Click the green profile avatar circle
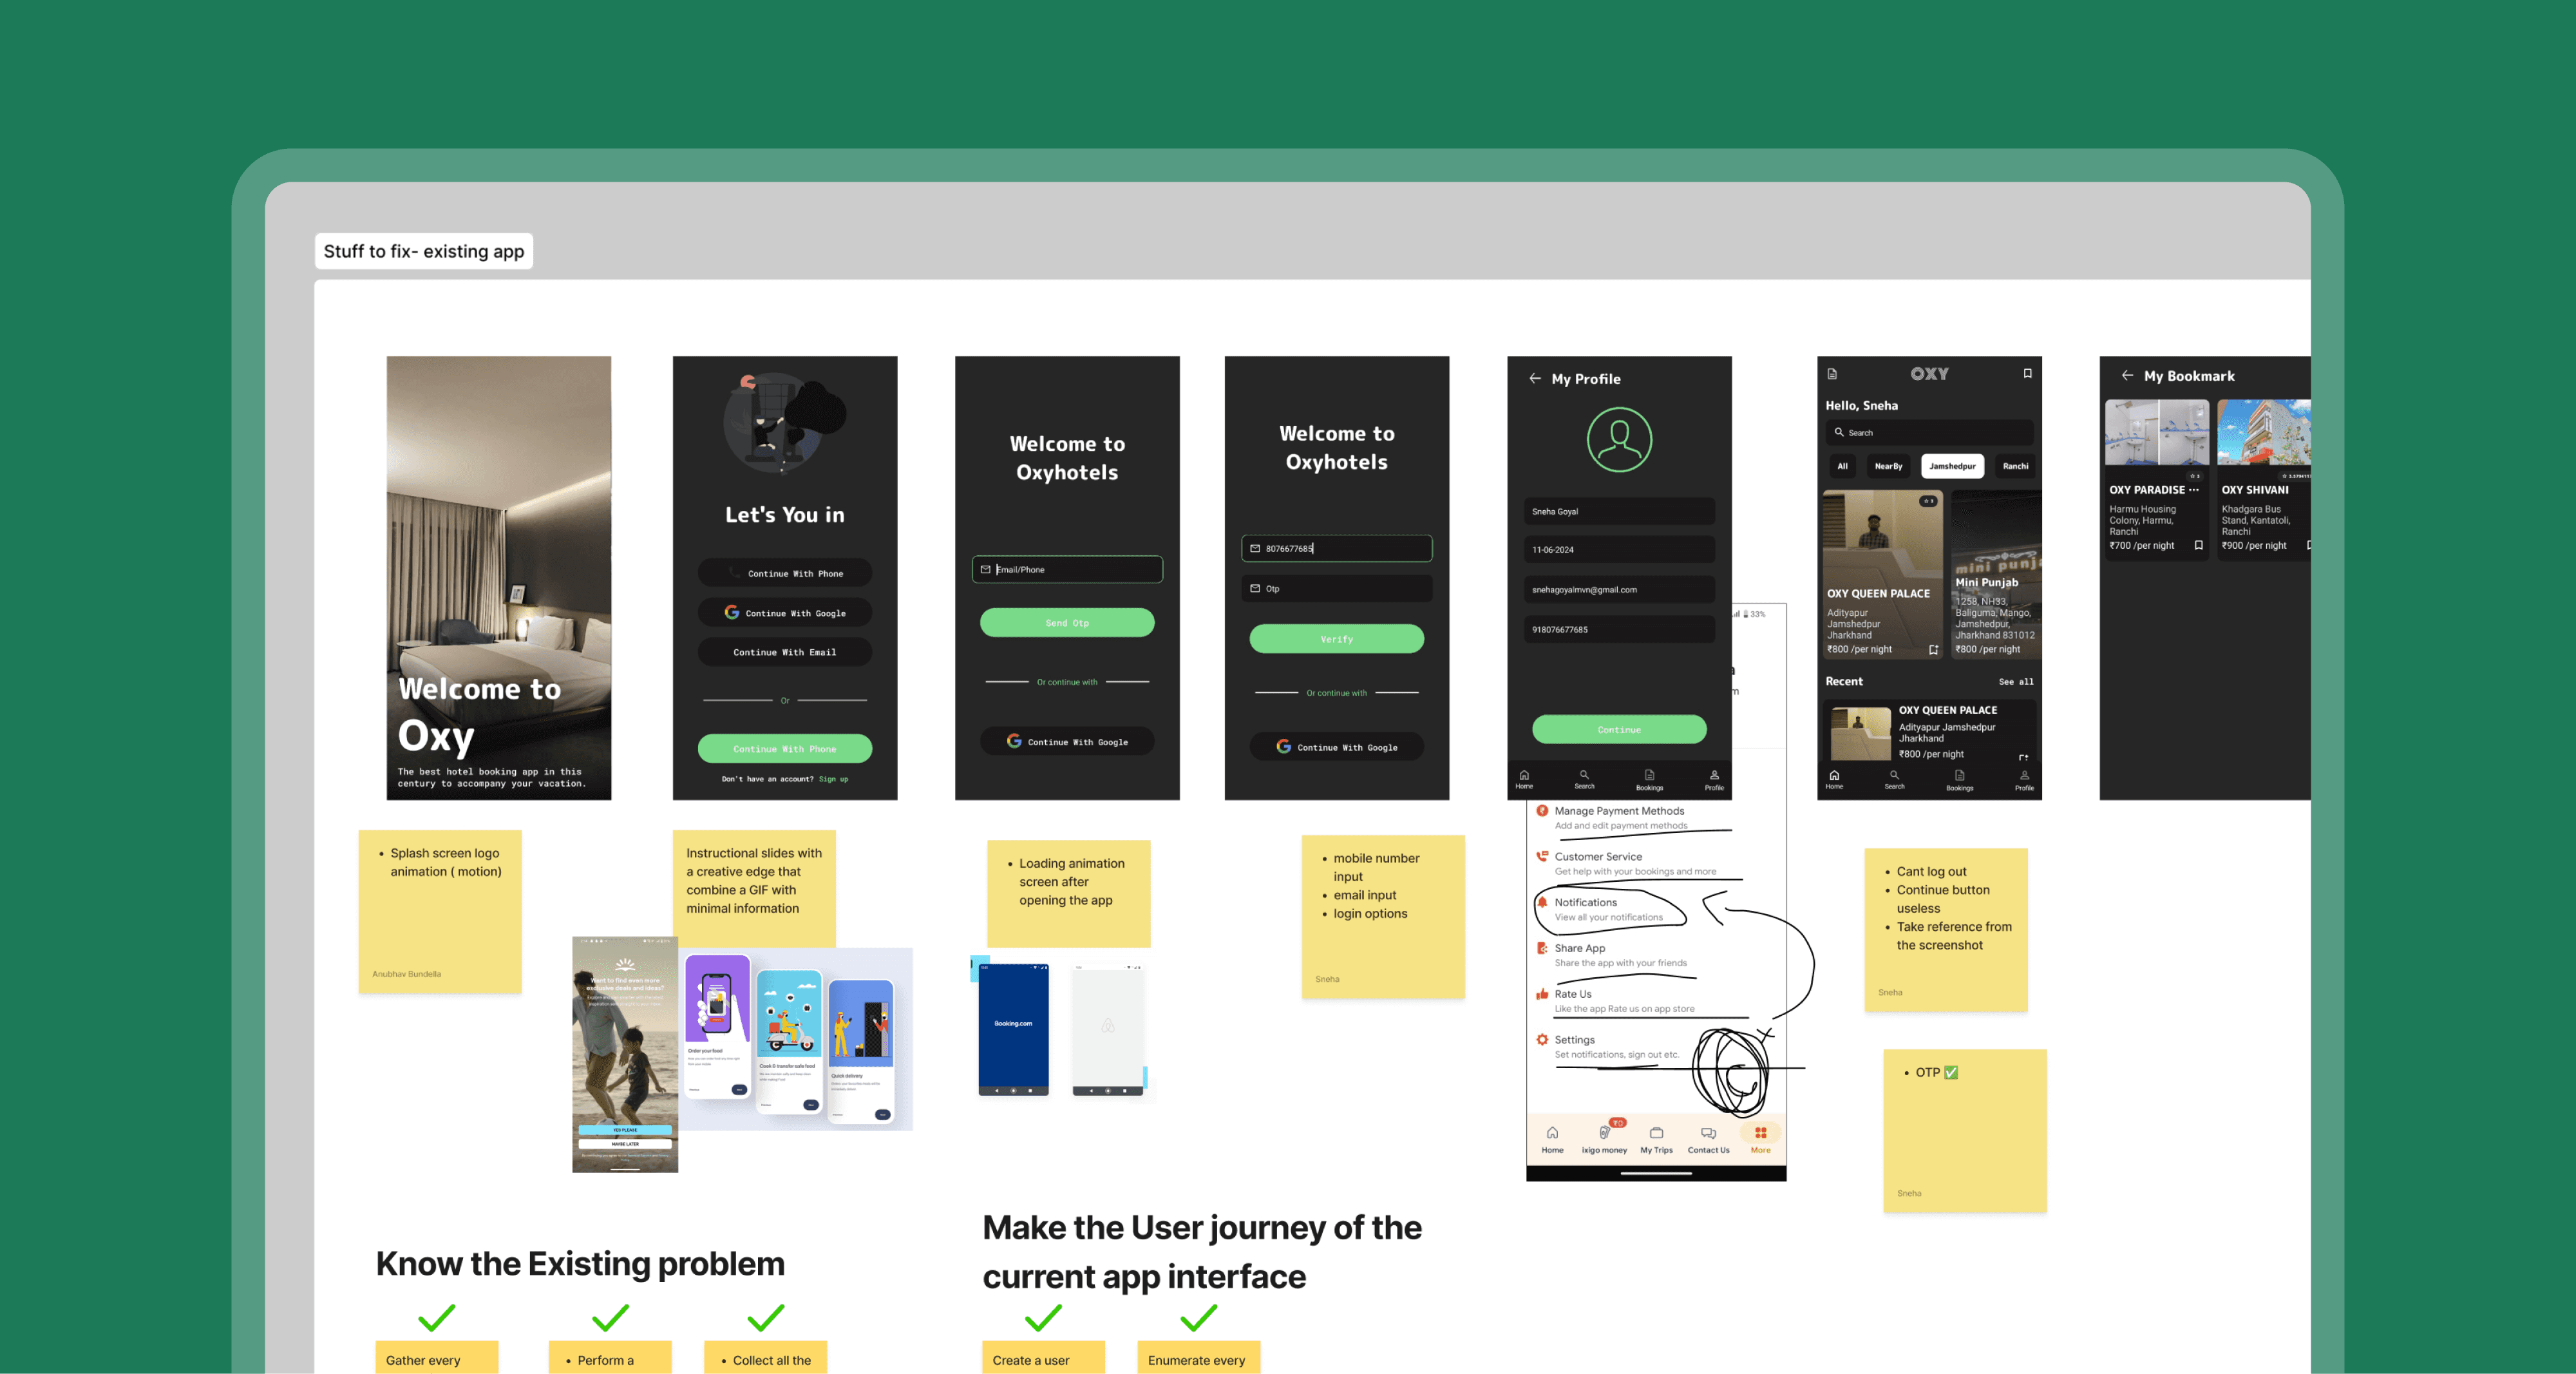2576x1374 pixels. coord(1618,440)
